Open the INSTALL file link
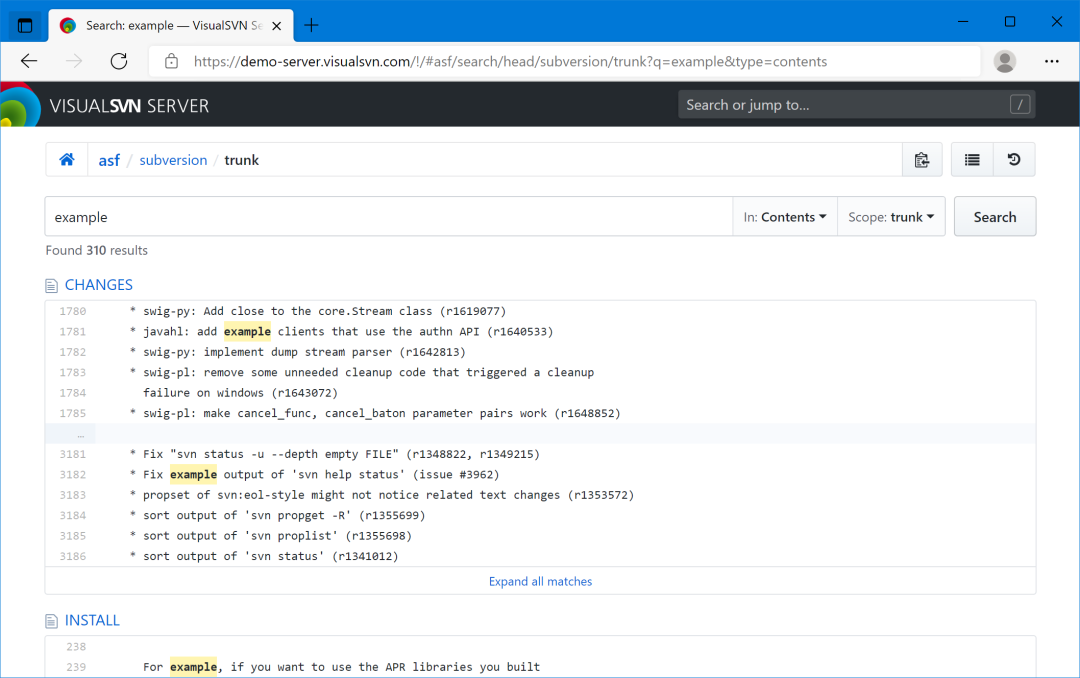Screen dimensions: 1080x678 point(92,620)
